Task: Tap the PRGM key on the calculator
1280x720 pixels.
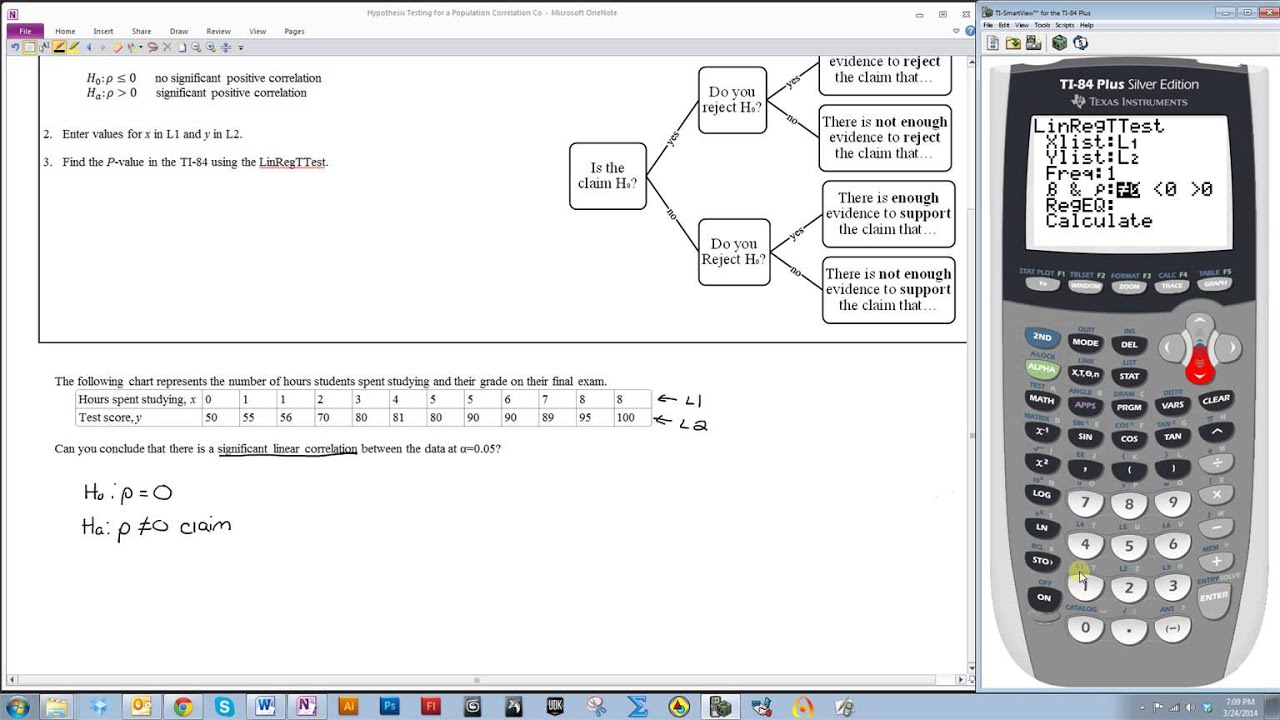Action: (x=1129, y=407)
